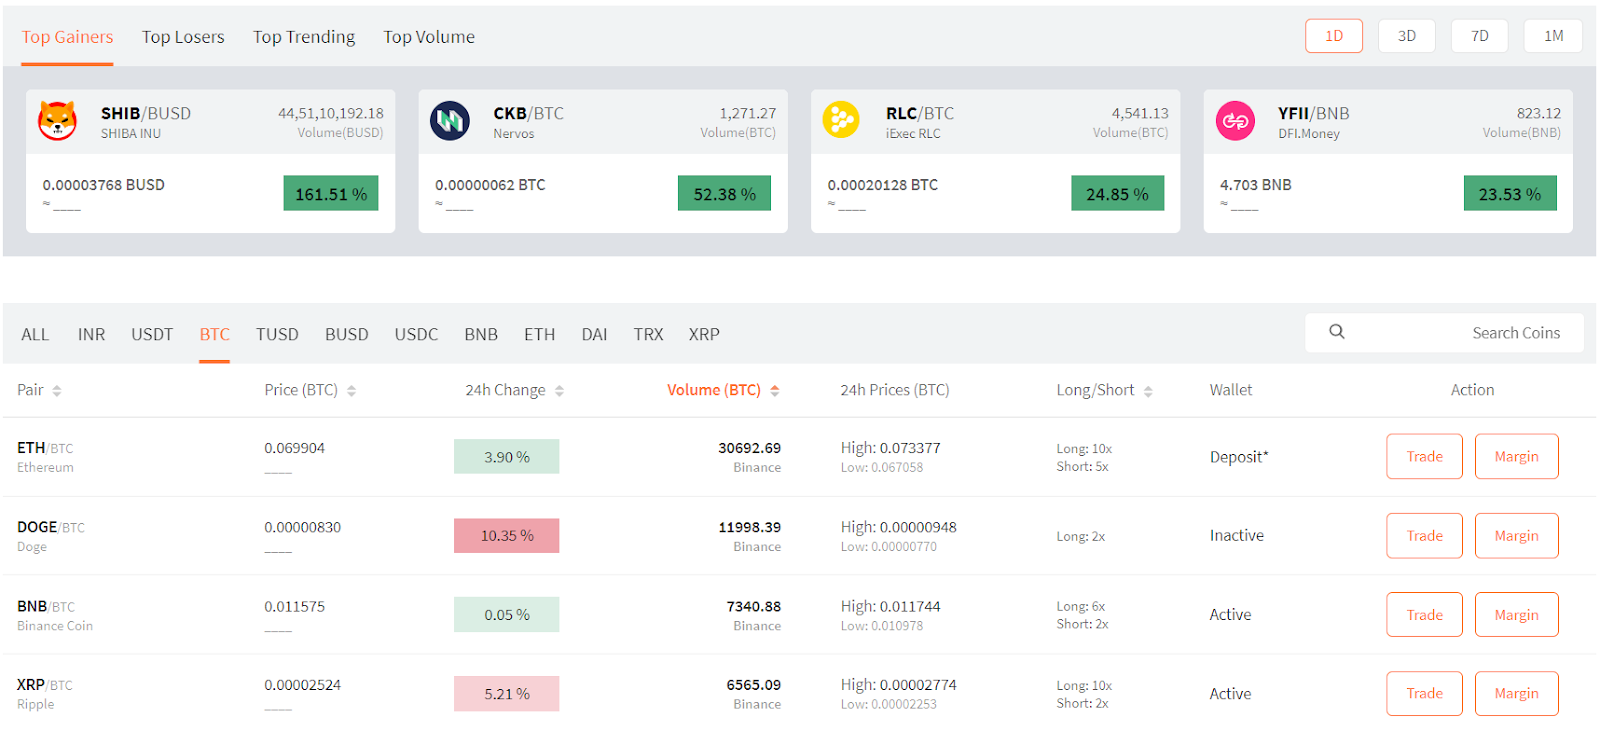1600x731 pixels.
Task: Click Trade button for ETH/BTC
Action: point(1424,456)
